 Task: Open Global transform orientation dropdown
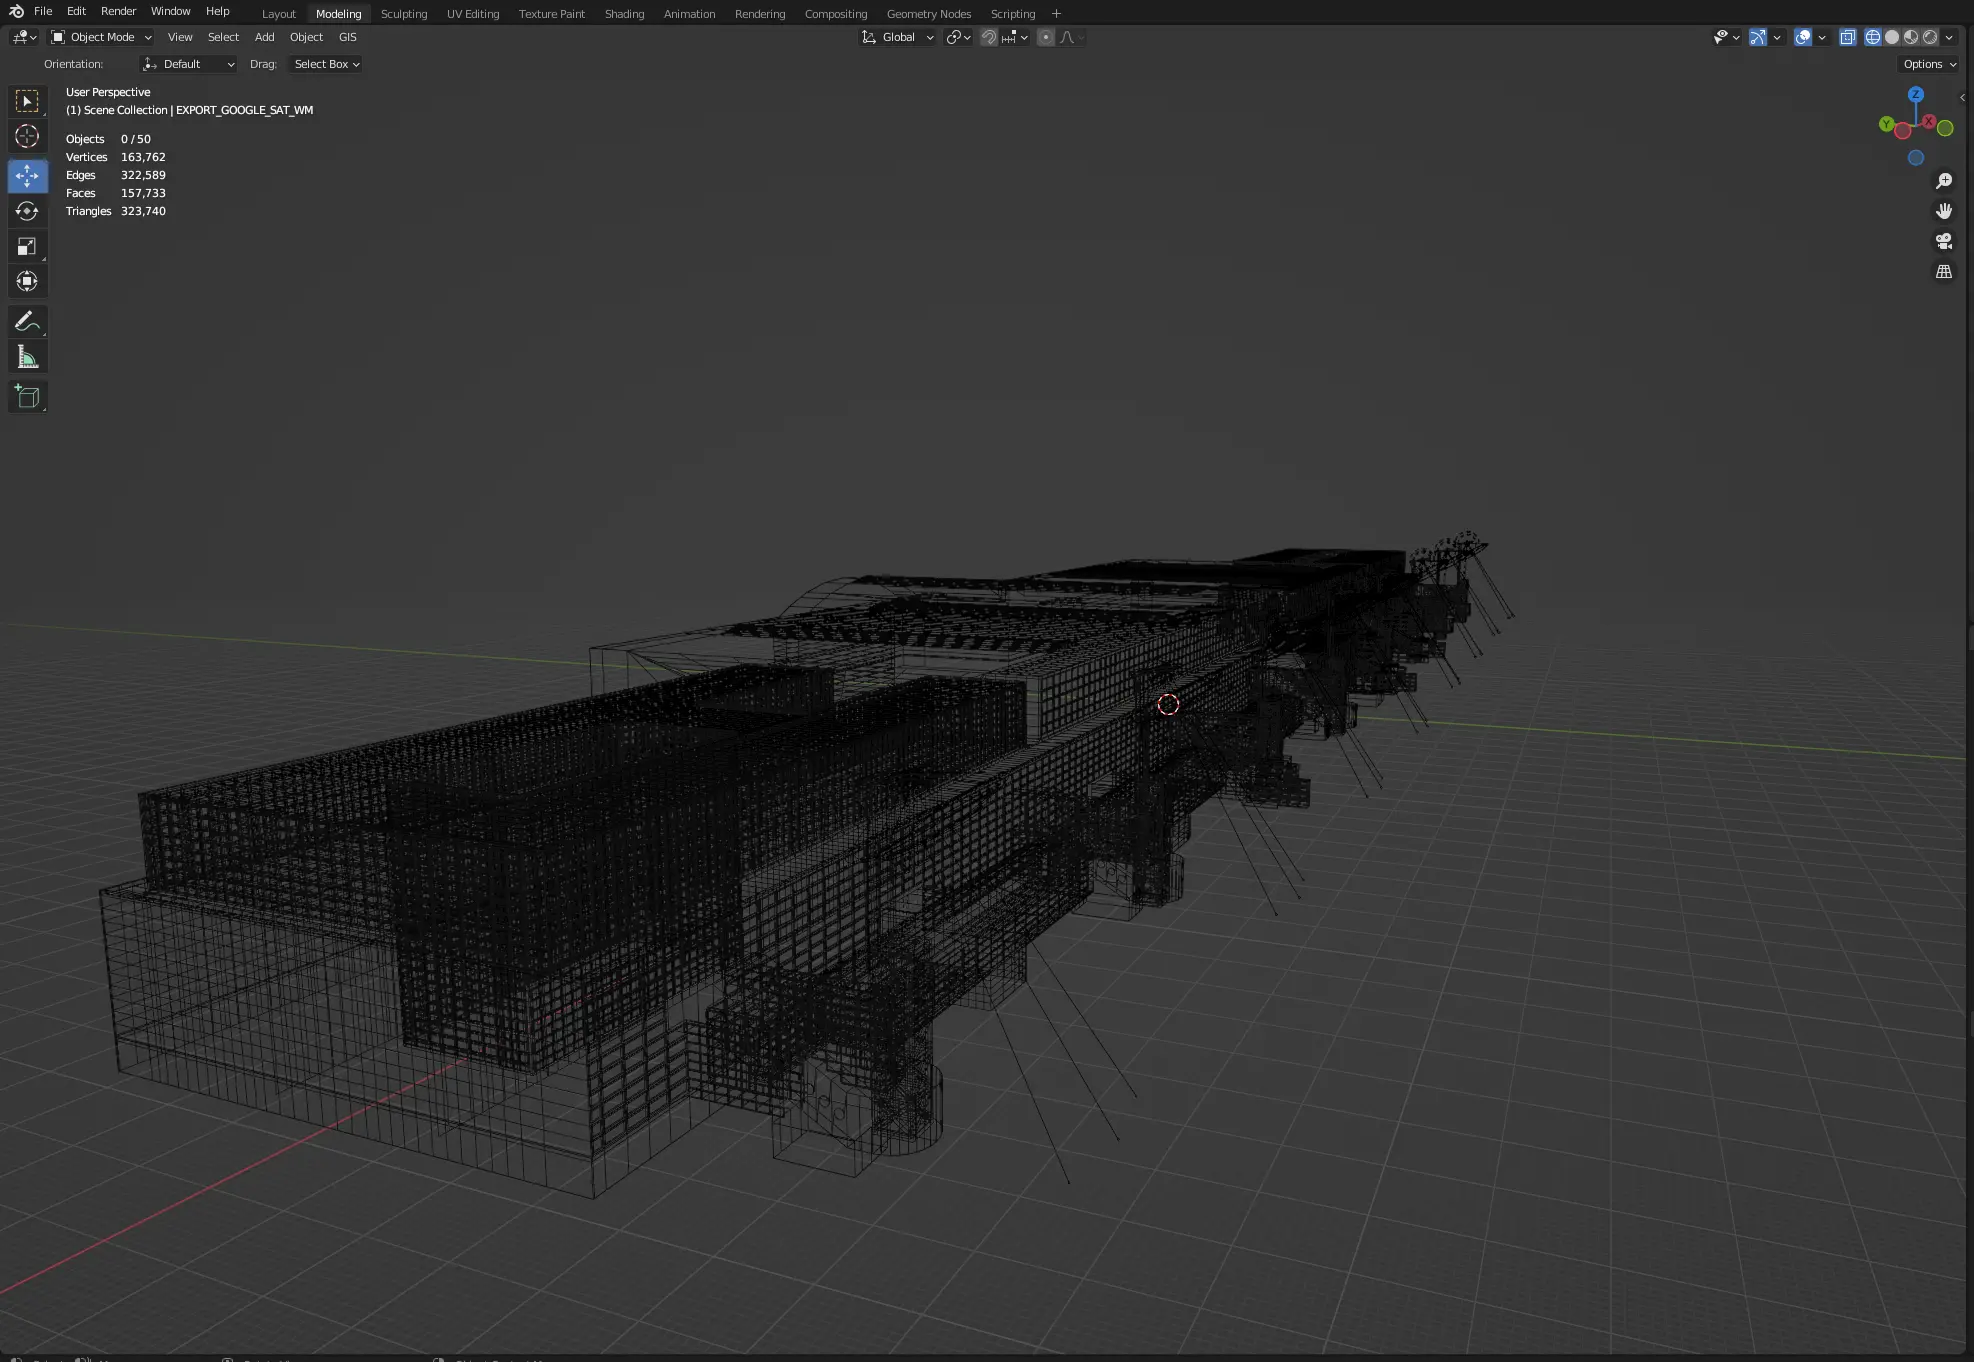(x=898, y=37)
